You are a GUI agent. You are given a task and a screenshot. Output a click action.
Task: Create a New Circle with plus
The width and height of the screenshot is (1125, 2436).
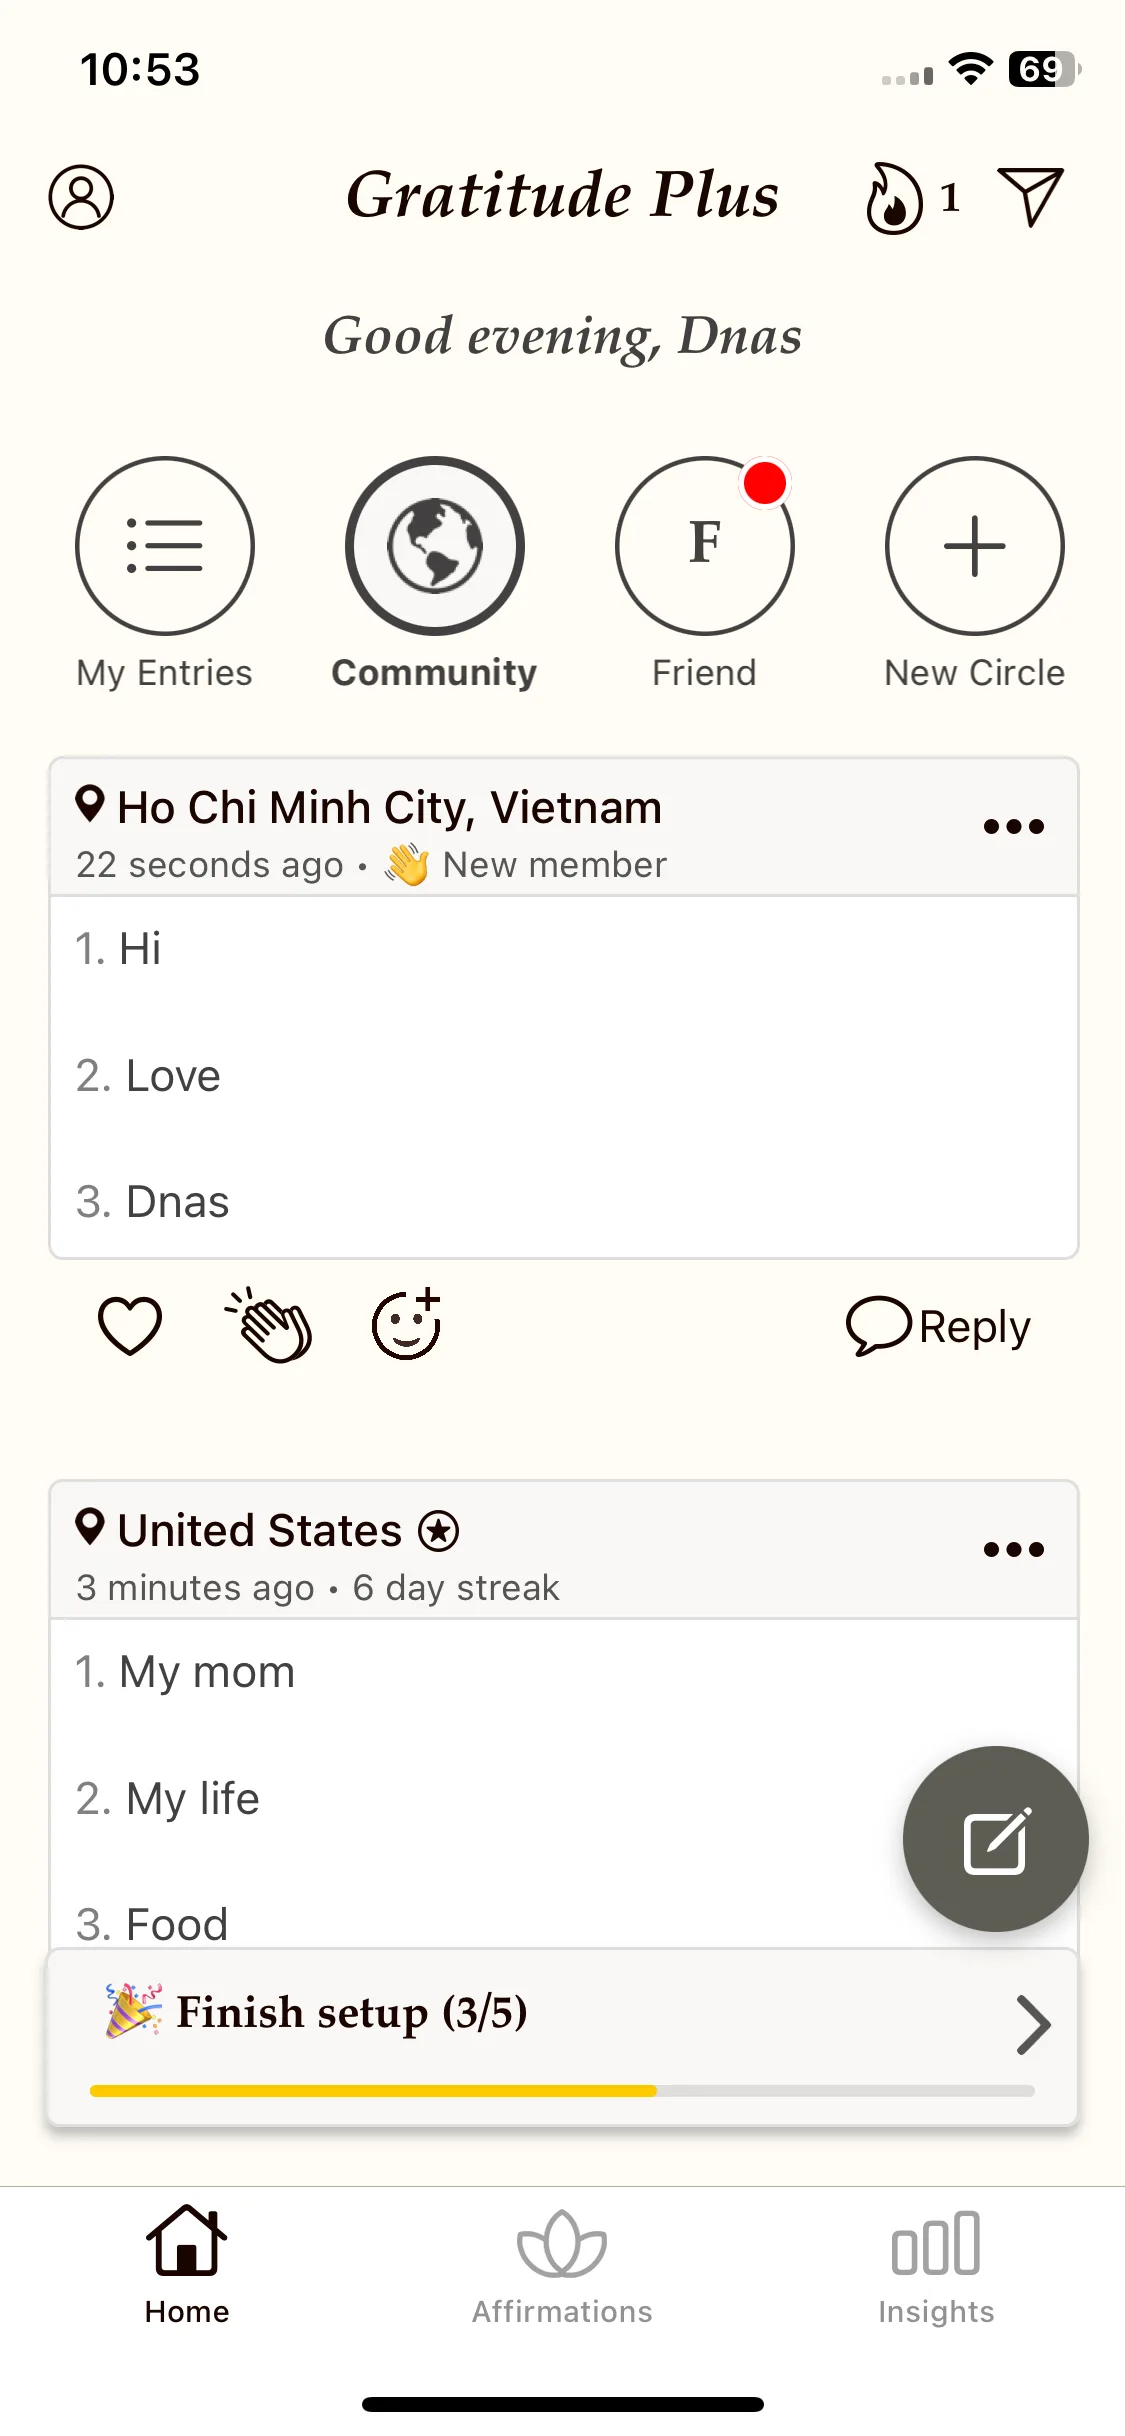tap(975, 546)
